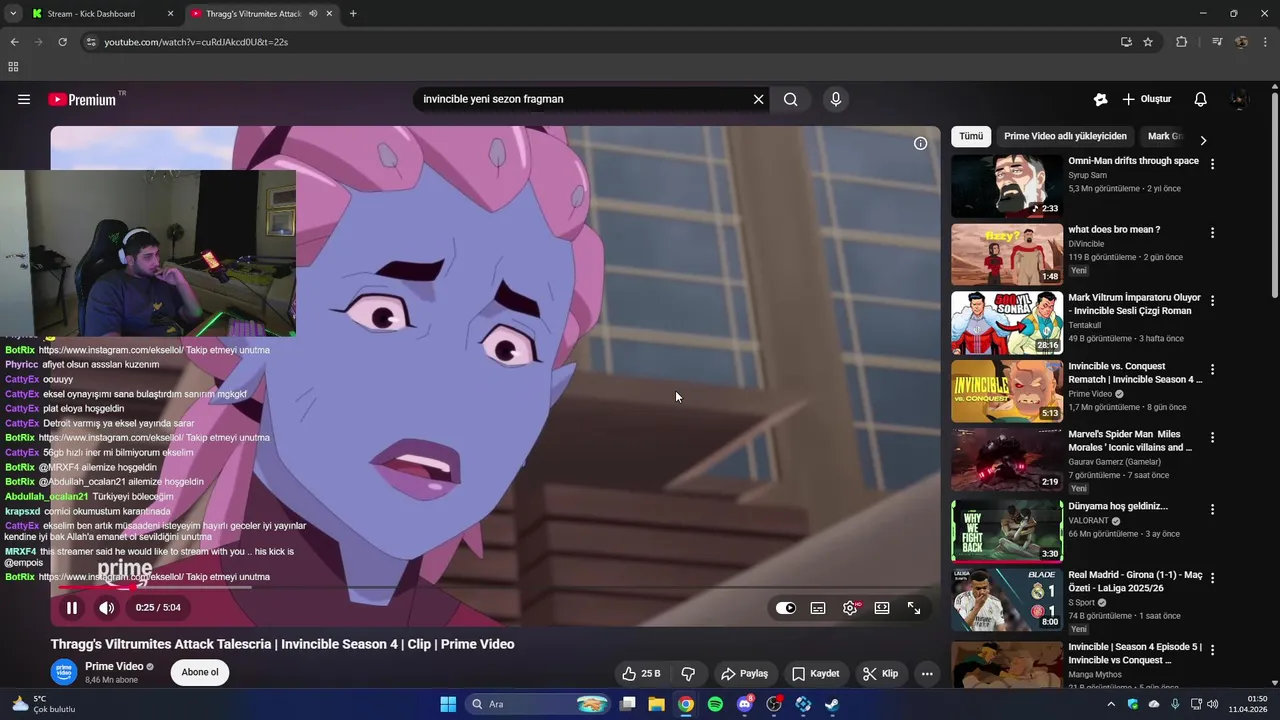Open Windows Start menu

(x=448, y=704)
